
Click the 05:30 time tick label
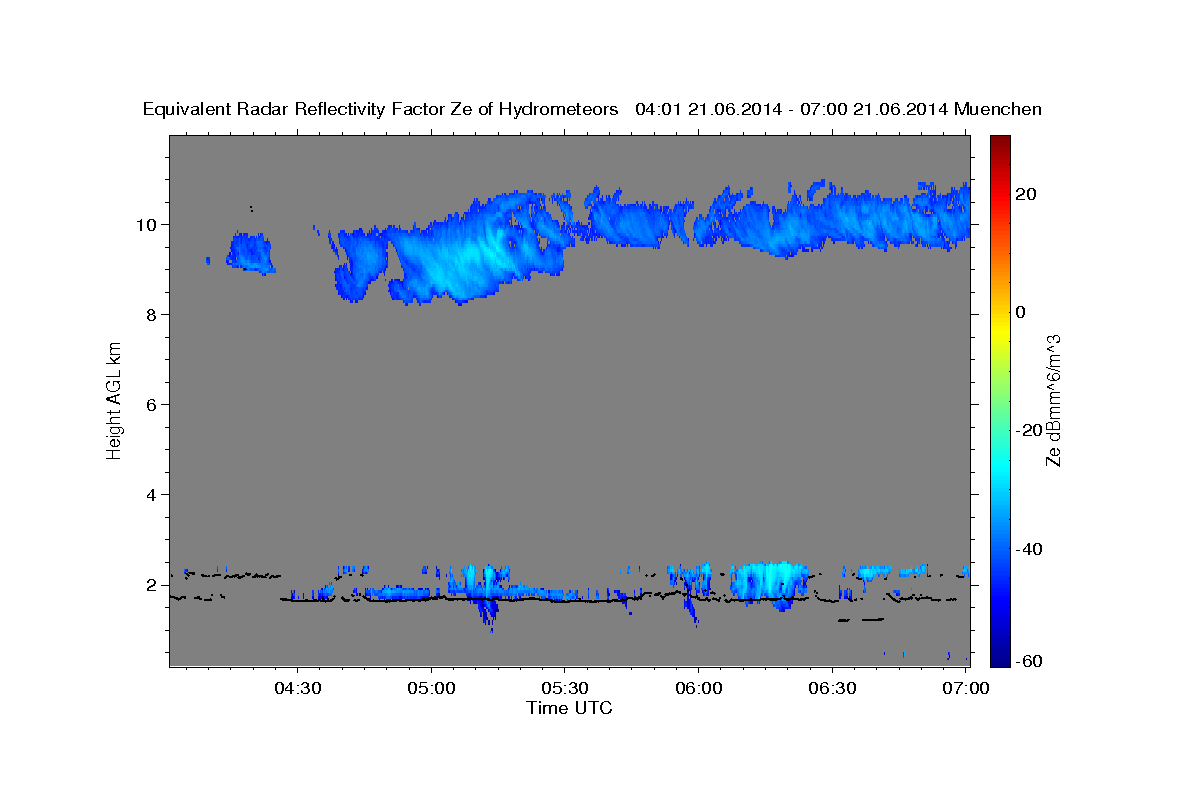[x=565, y=688]
